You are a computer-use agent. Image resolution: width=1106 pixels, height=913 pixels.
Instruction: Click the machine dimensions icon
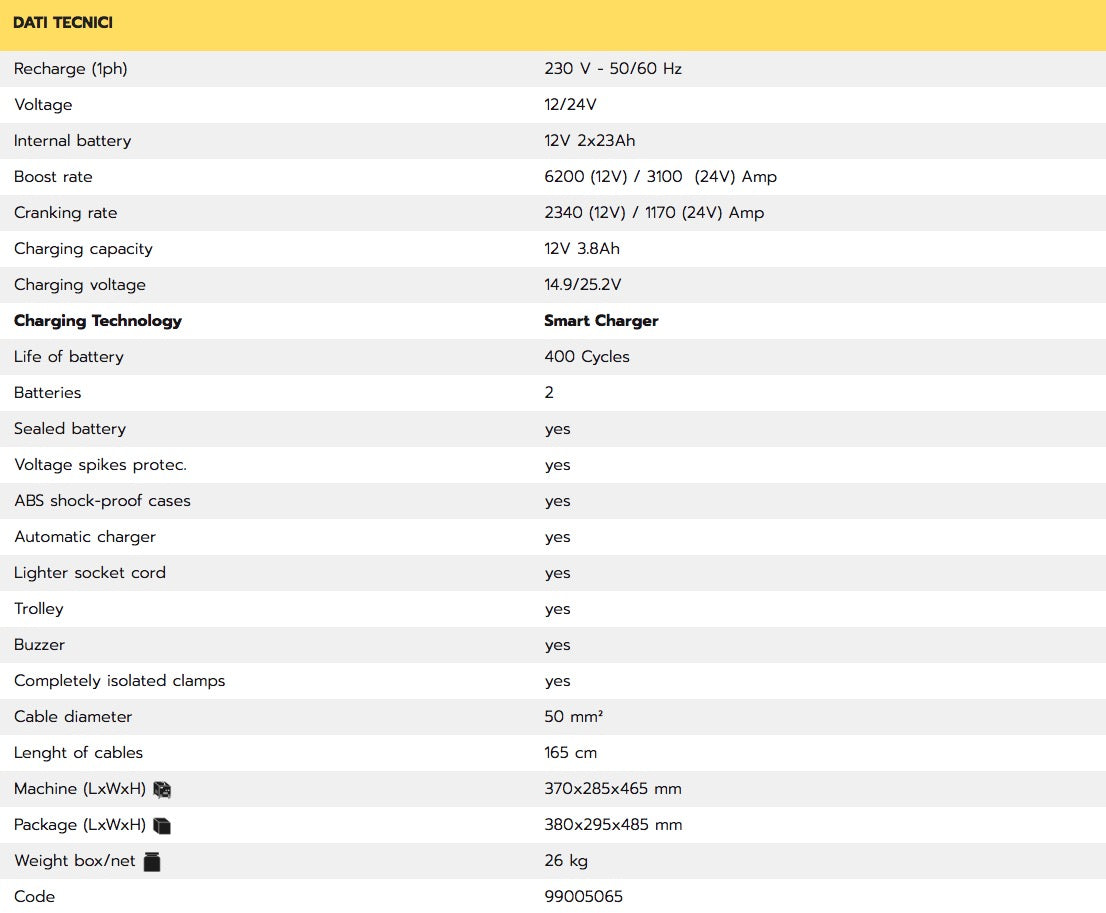pyautogui.click(x=162, y=789)
